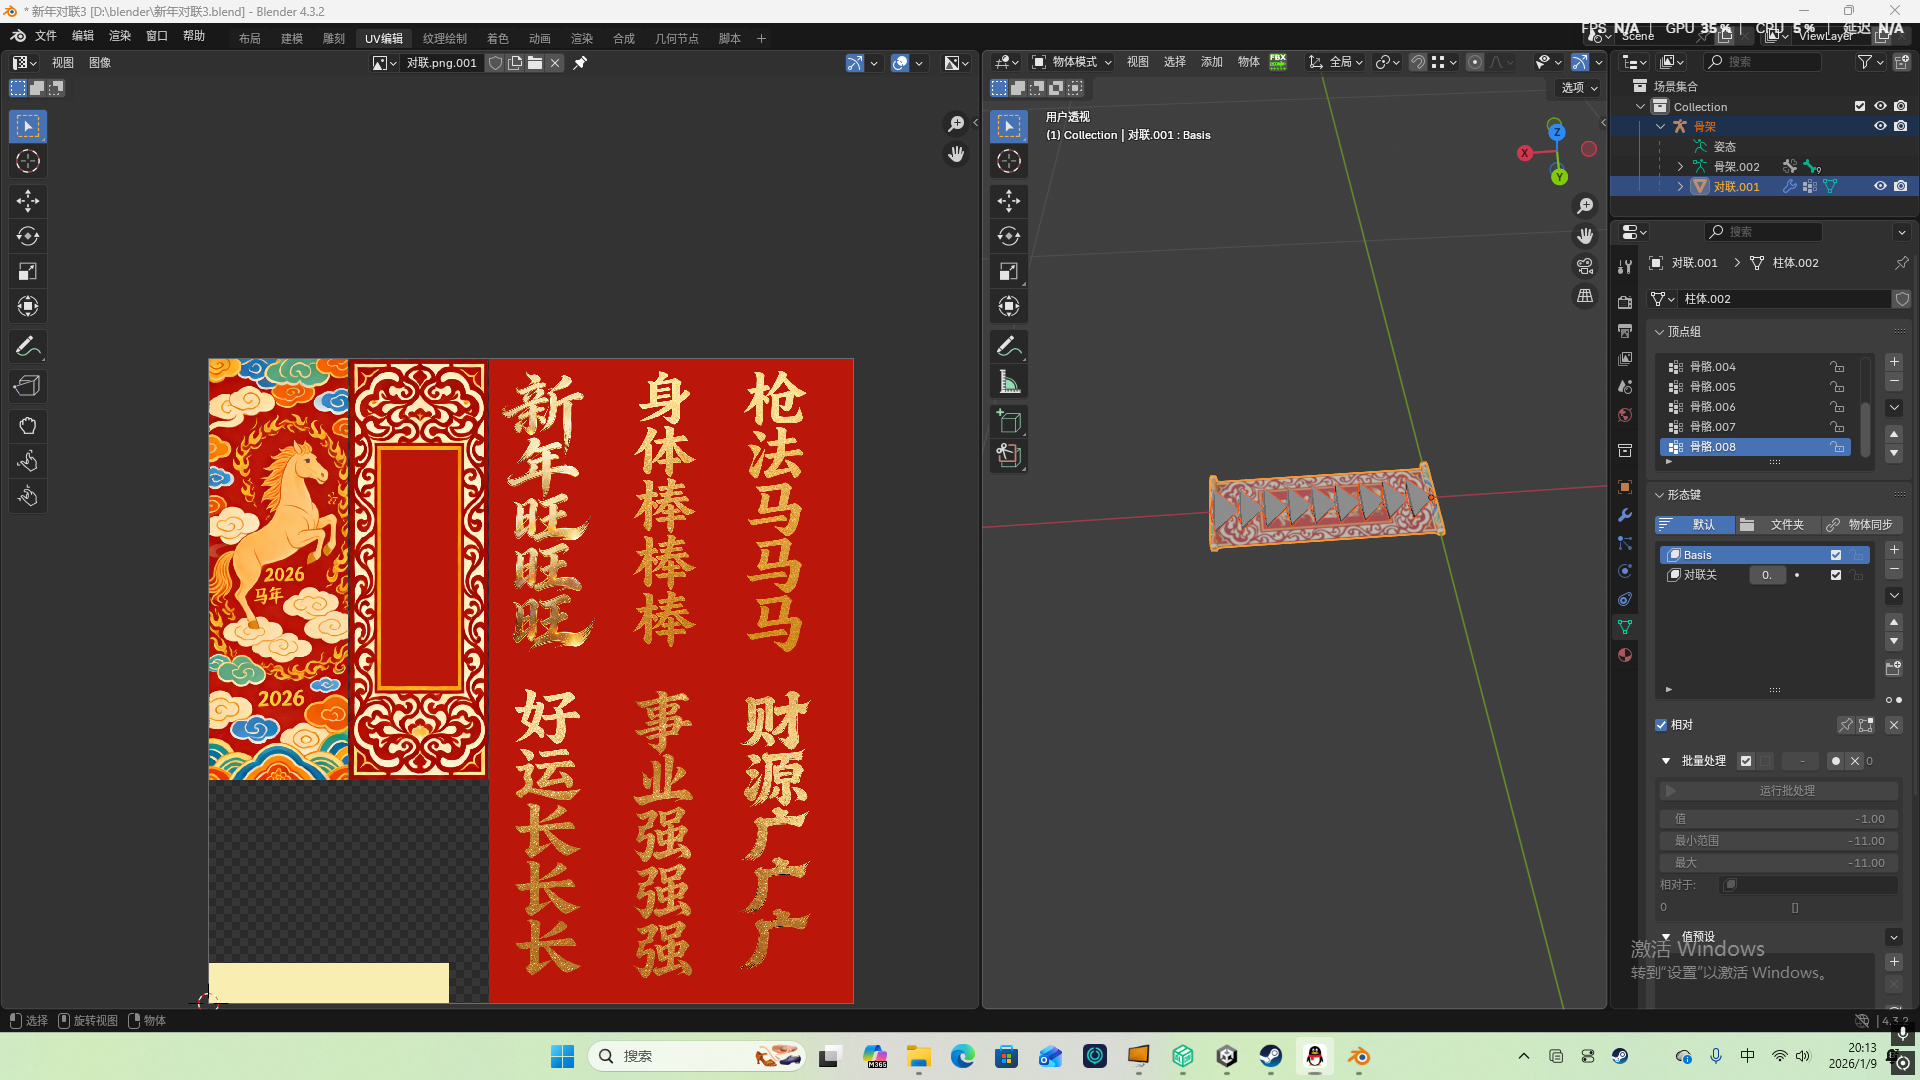1920x1080 pixels.
Task: Open the 渲染 menu in top bar
Action: coord(119,35)
